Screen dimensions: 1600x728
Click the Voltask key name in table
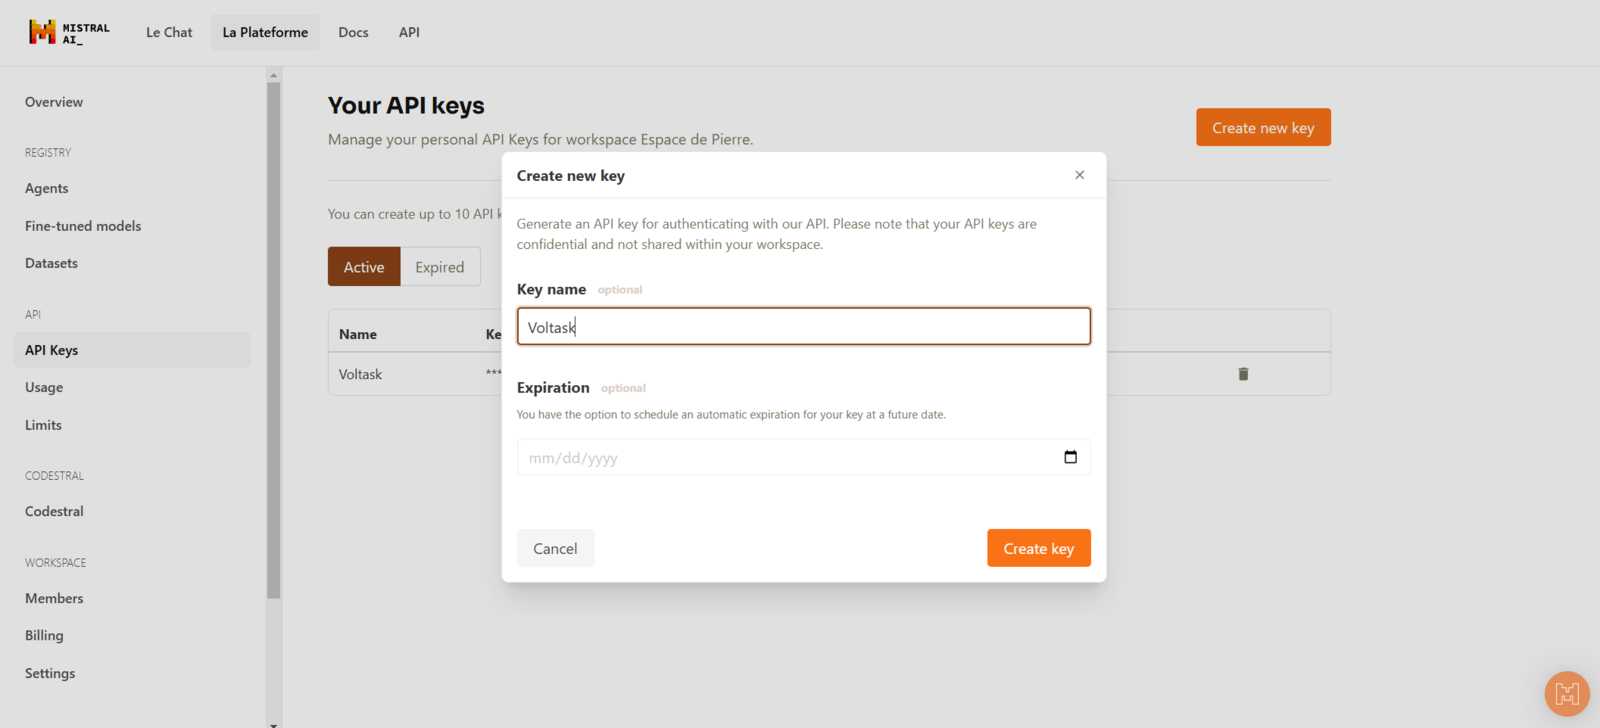360,374
